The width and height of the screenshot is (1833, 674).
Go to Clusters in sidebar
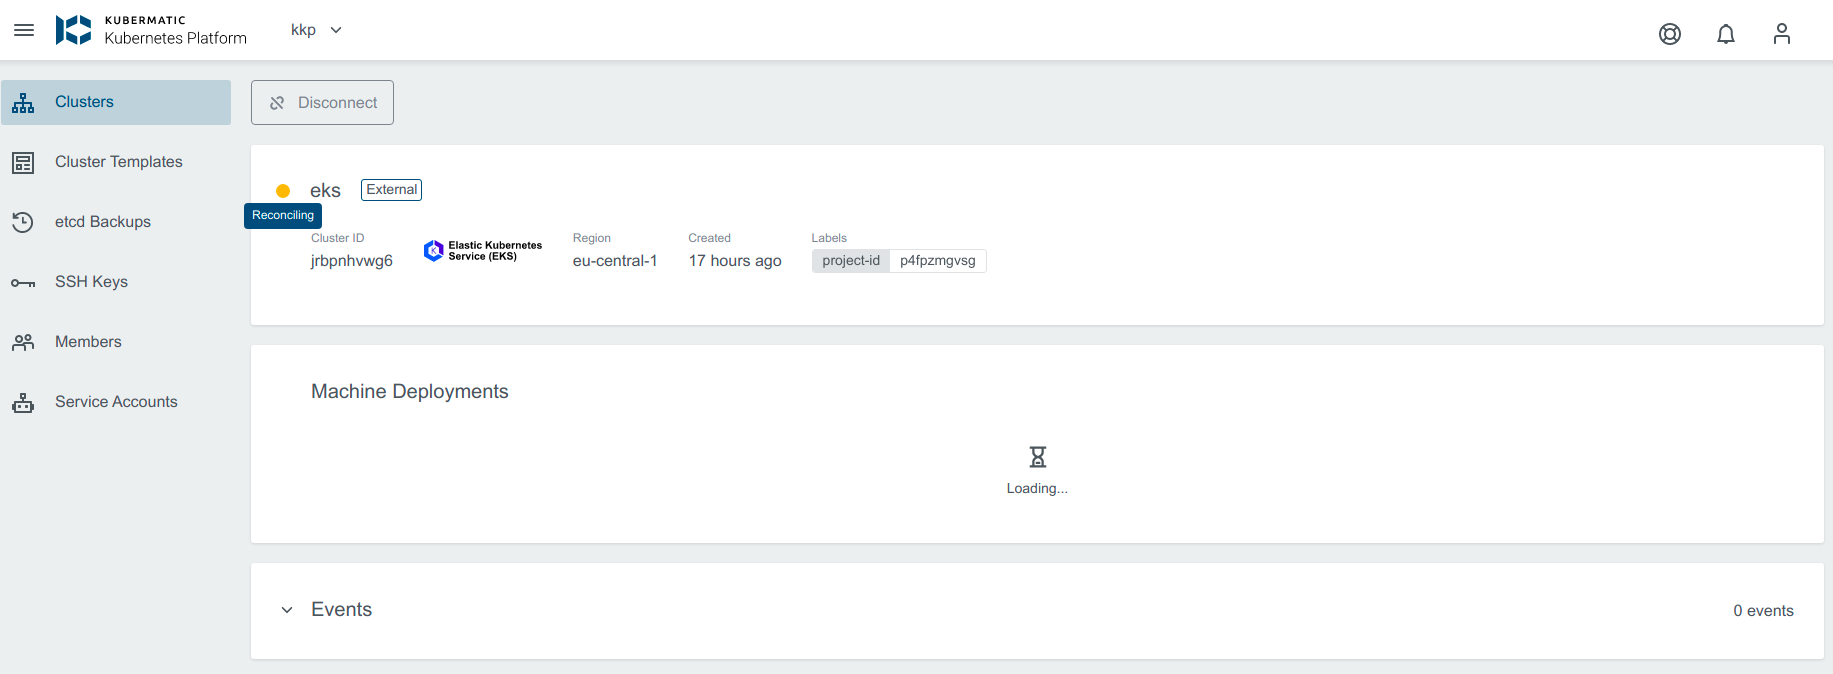84,102
